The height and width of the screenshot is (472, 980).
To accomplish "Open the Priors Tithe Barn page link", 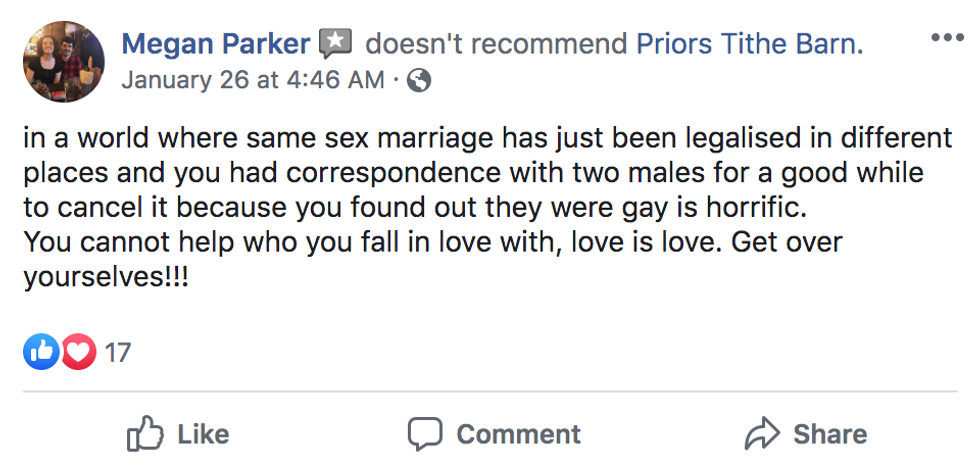I will pyautogui.click(x=749, y=44).
